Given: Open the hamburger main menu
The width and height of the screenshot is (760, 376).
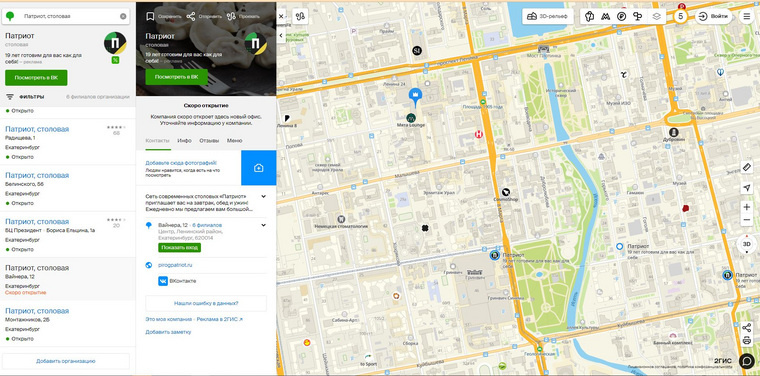Looking at the screenshot, I should (x=747, y=16).
